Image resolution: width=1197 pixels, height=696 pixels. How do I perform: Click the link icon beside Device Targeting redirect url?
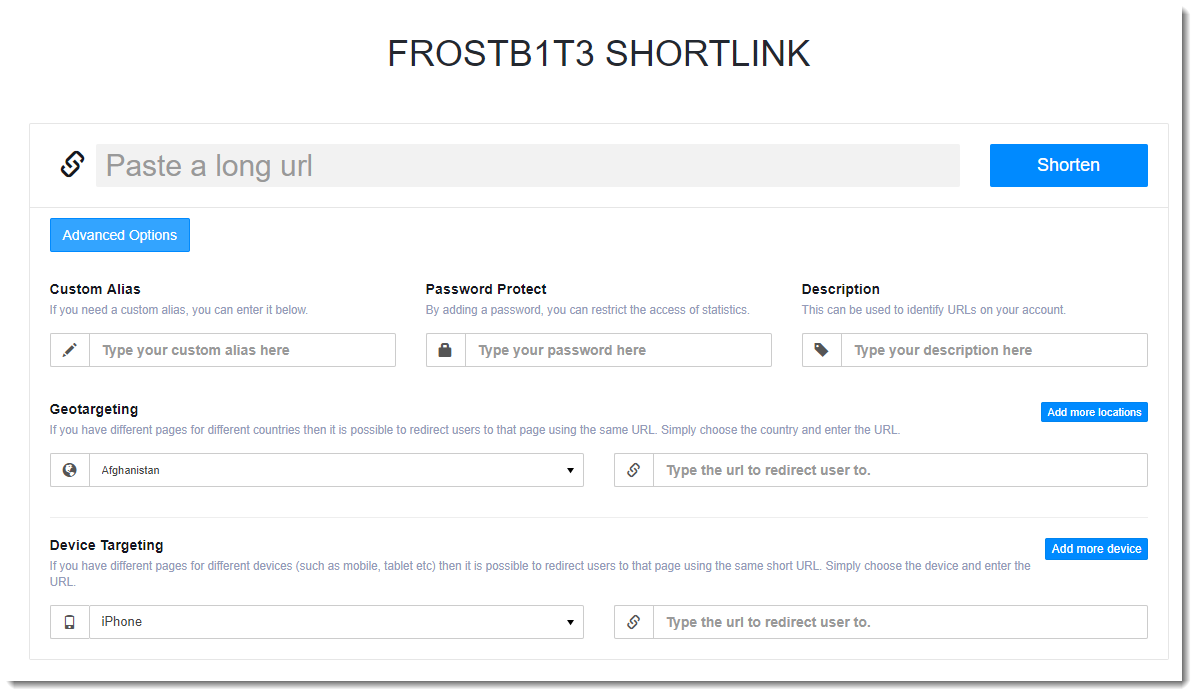634,622
